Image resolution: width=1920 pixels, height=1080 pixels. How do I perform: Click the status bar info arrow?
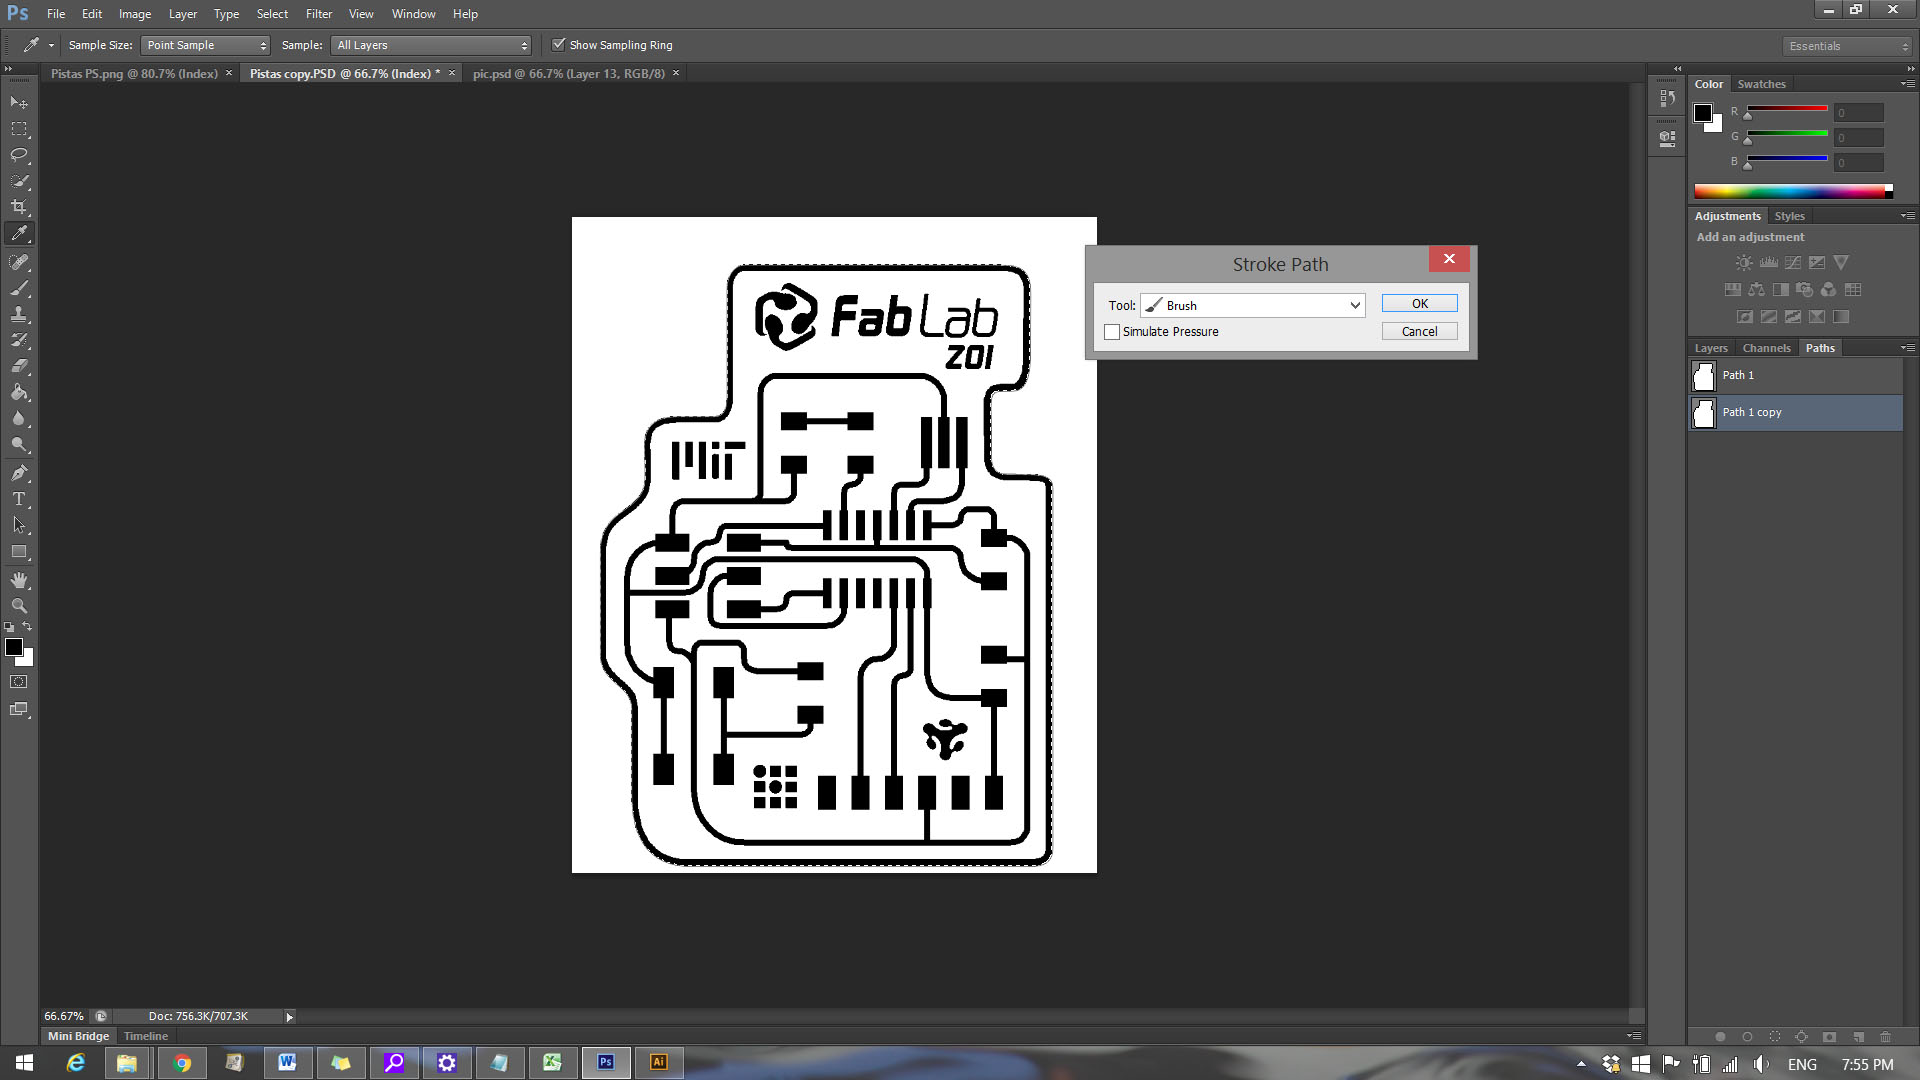click(x=290, y=1017)
